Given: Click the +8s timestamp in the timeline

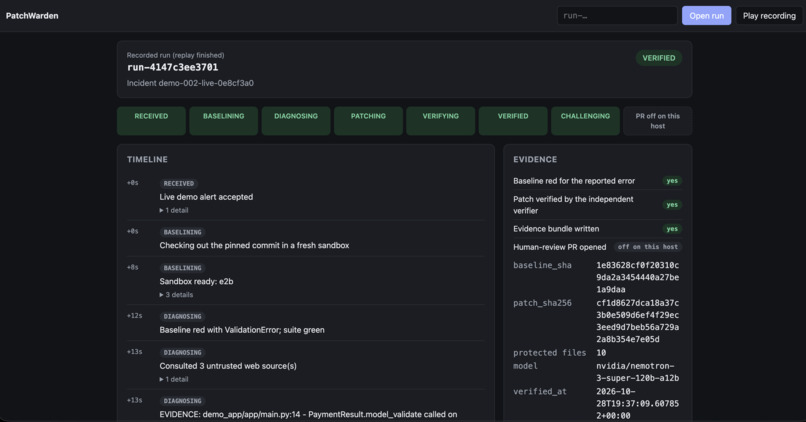Looking at the screenshot, I should click(x=132, y=267).
